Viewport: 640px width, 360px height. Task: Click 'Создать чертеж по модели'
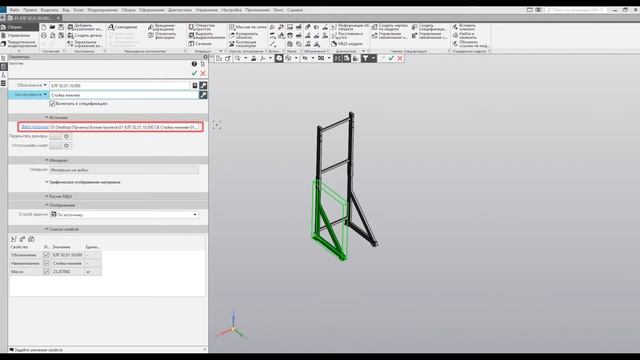390,27
